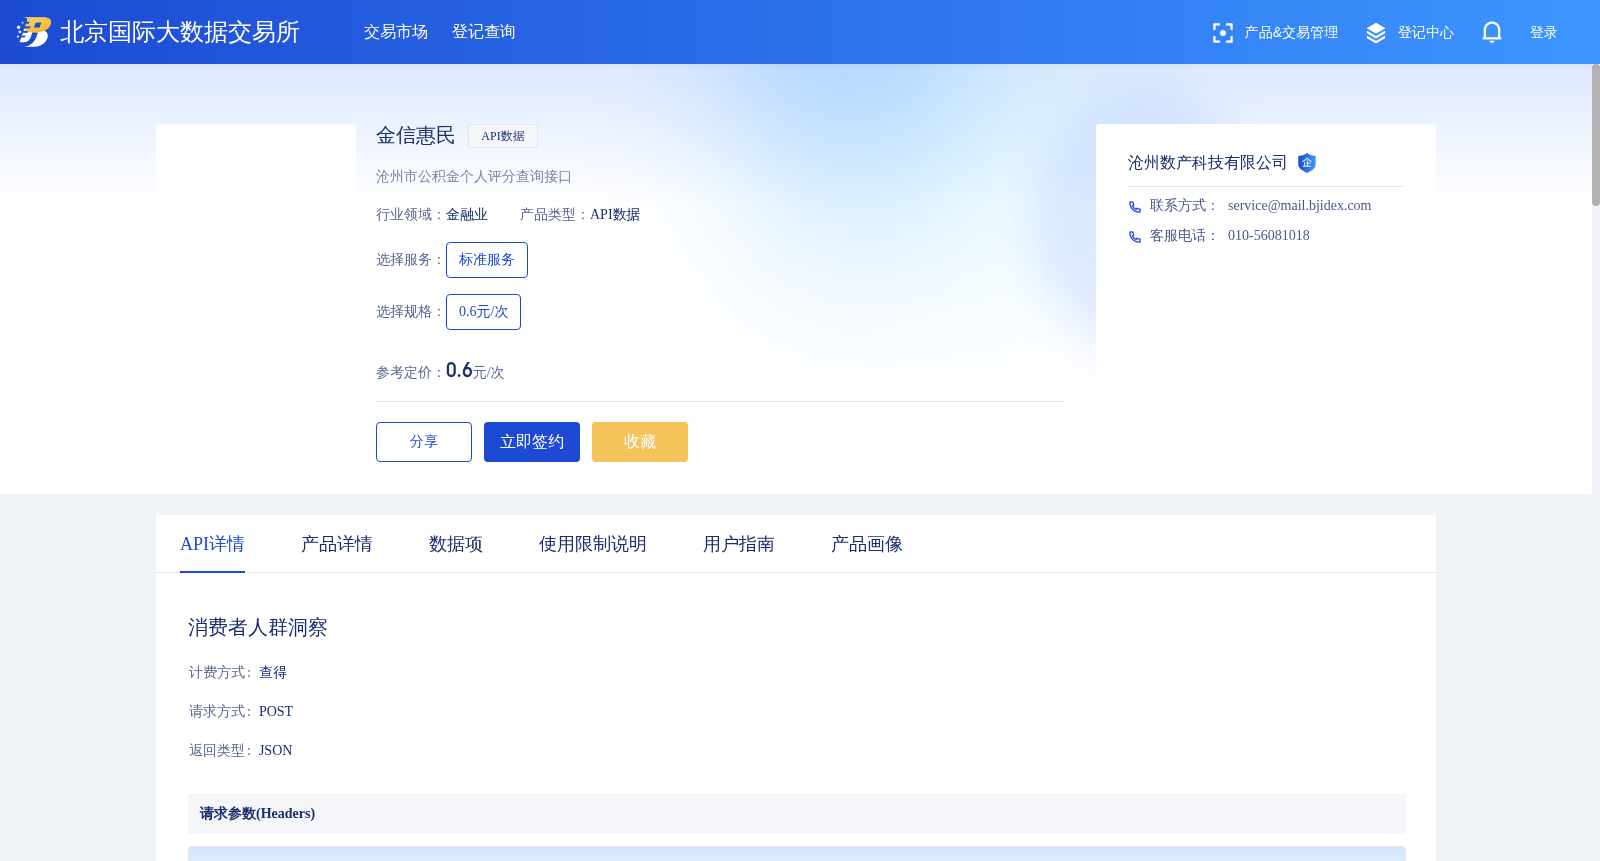Click the 请求方式 POST value
Image resolution: width=1600 pixels, height=861 pixels.
[276, 712]
